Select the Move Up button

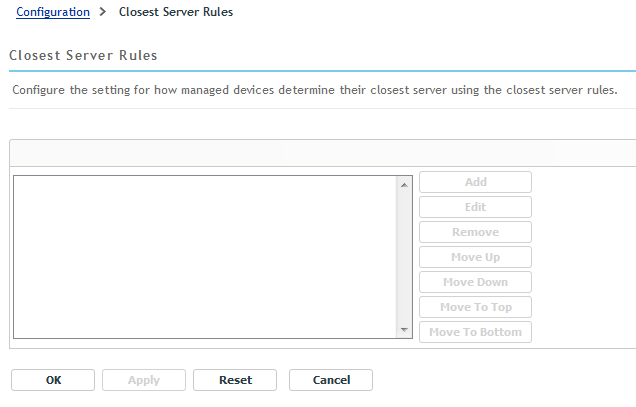coord(475,257)
